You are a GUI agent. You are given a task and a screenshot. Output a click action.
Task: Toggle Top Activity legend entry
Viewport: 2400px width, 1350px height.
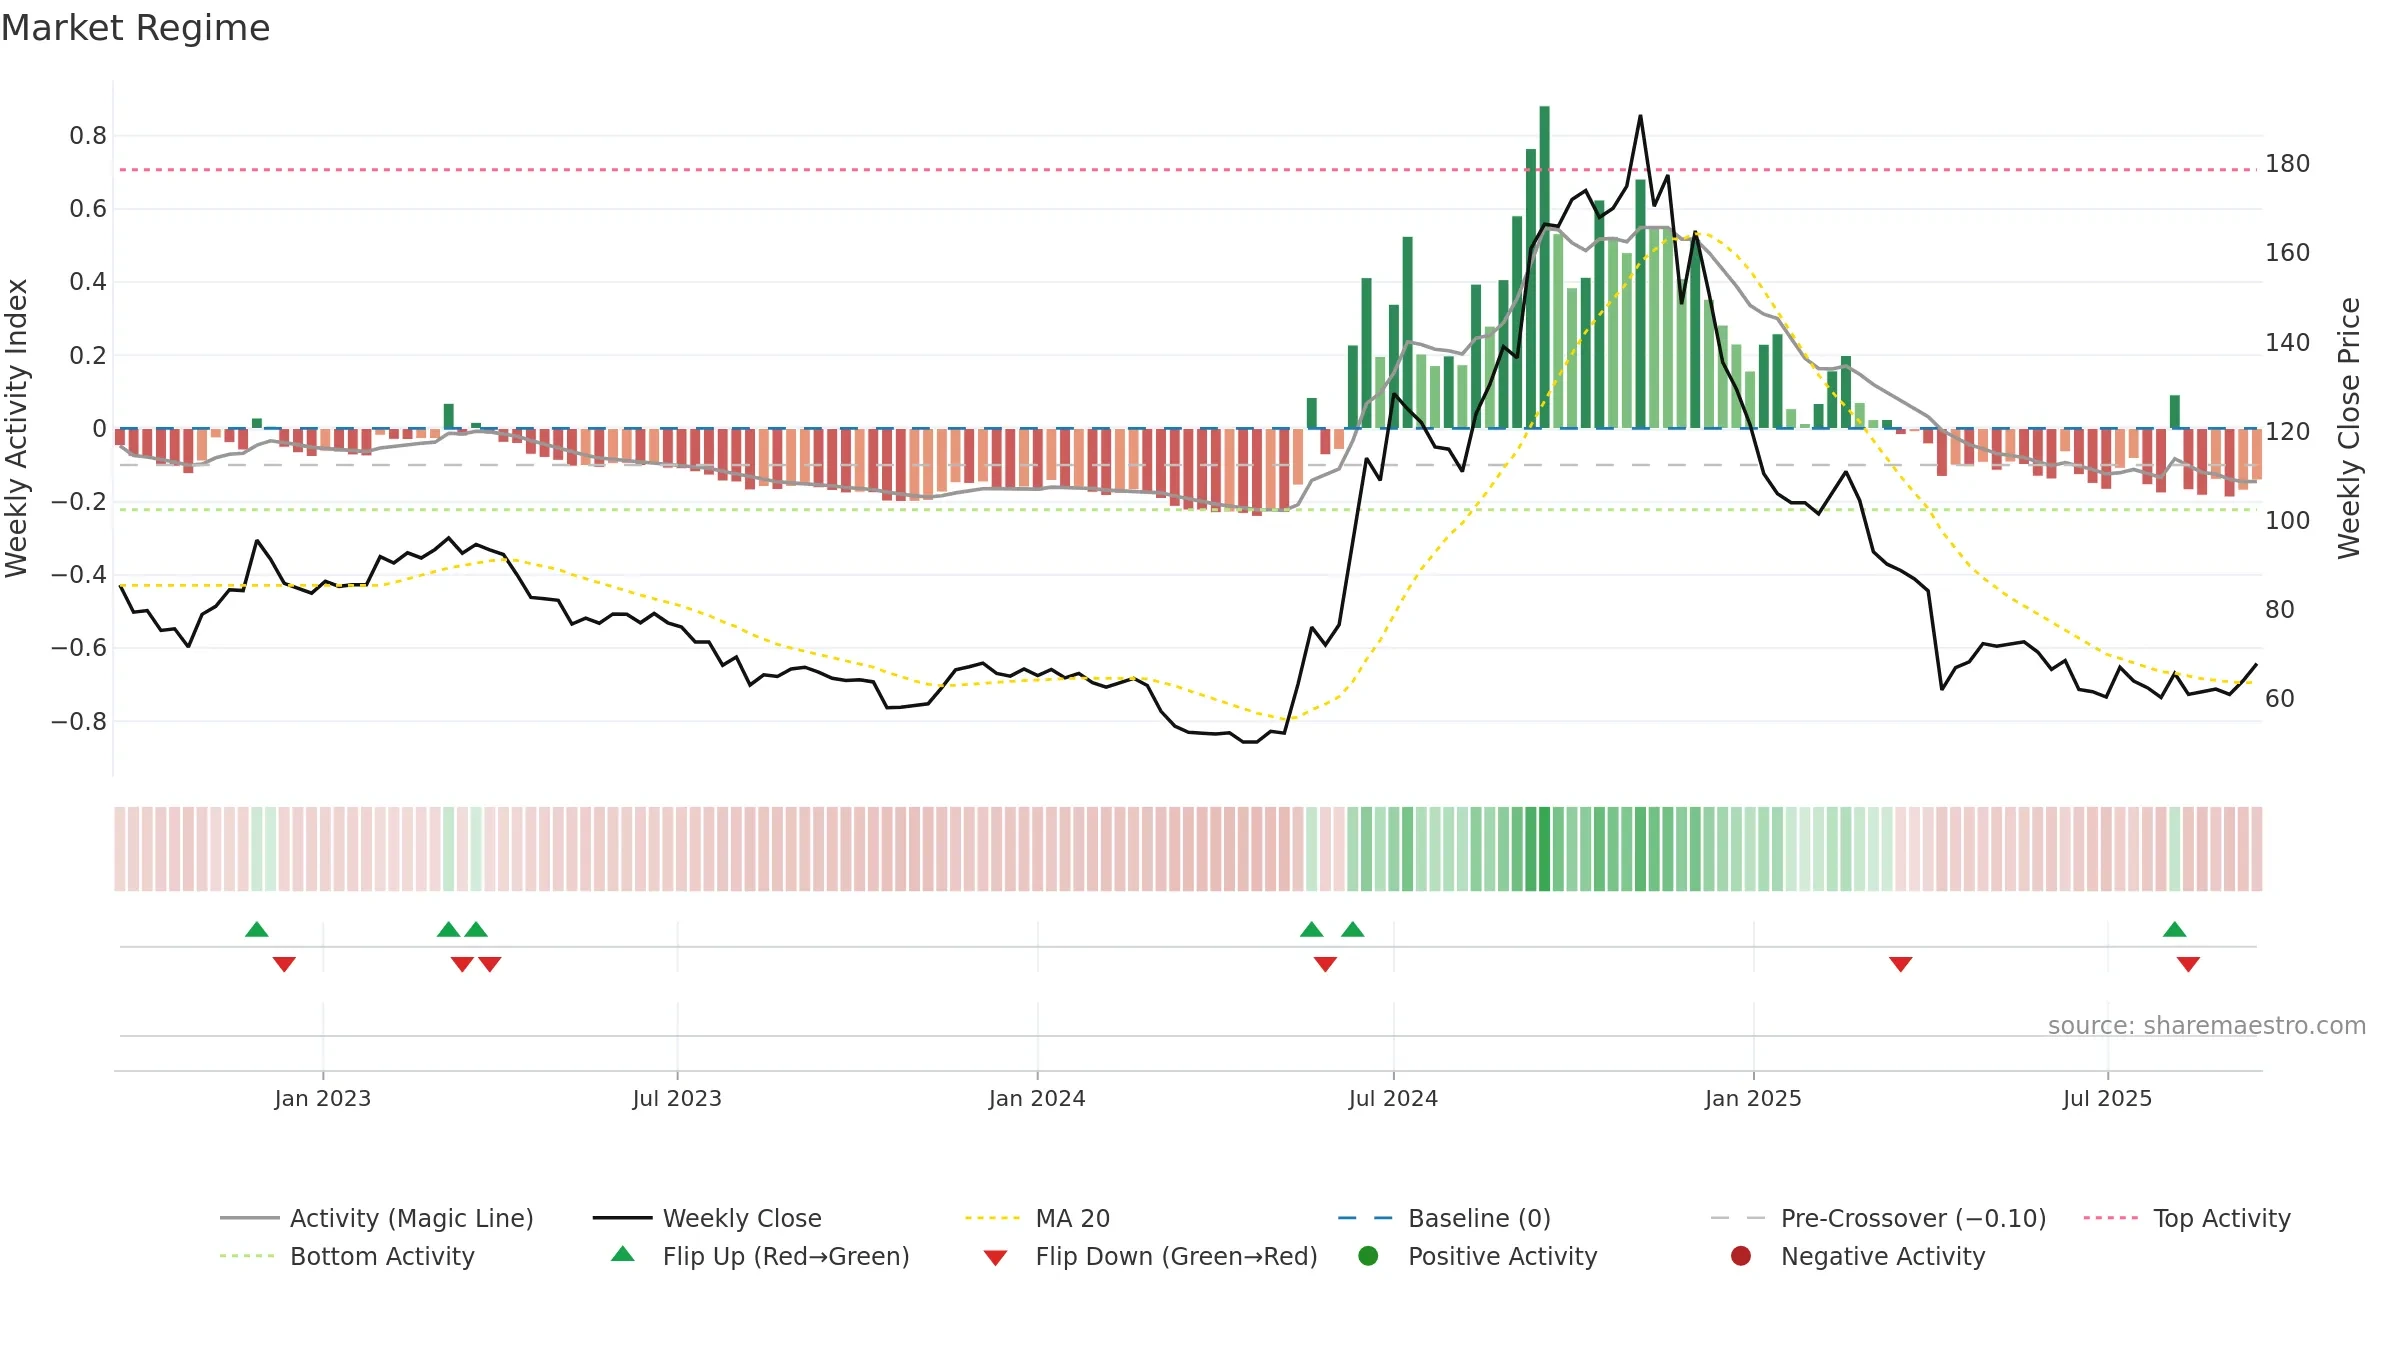[x=2187, y=1218]
